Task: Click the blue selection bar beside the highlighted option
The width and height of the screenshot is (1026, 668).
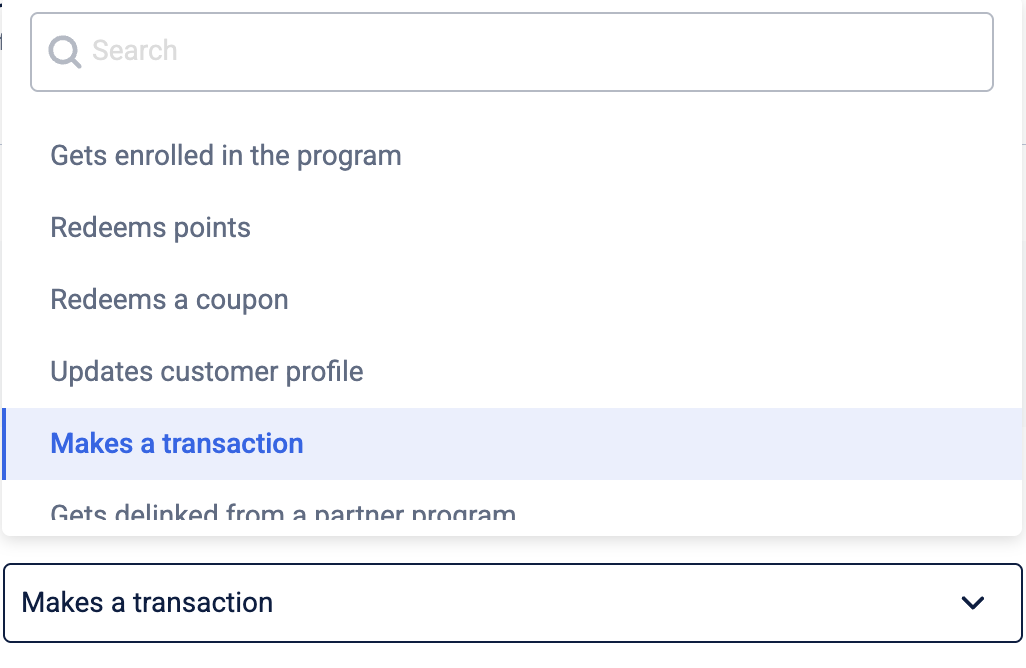Action: (x=4, y=444)
